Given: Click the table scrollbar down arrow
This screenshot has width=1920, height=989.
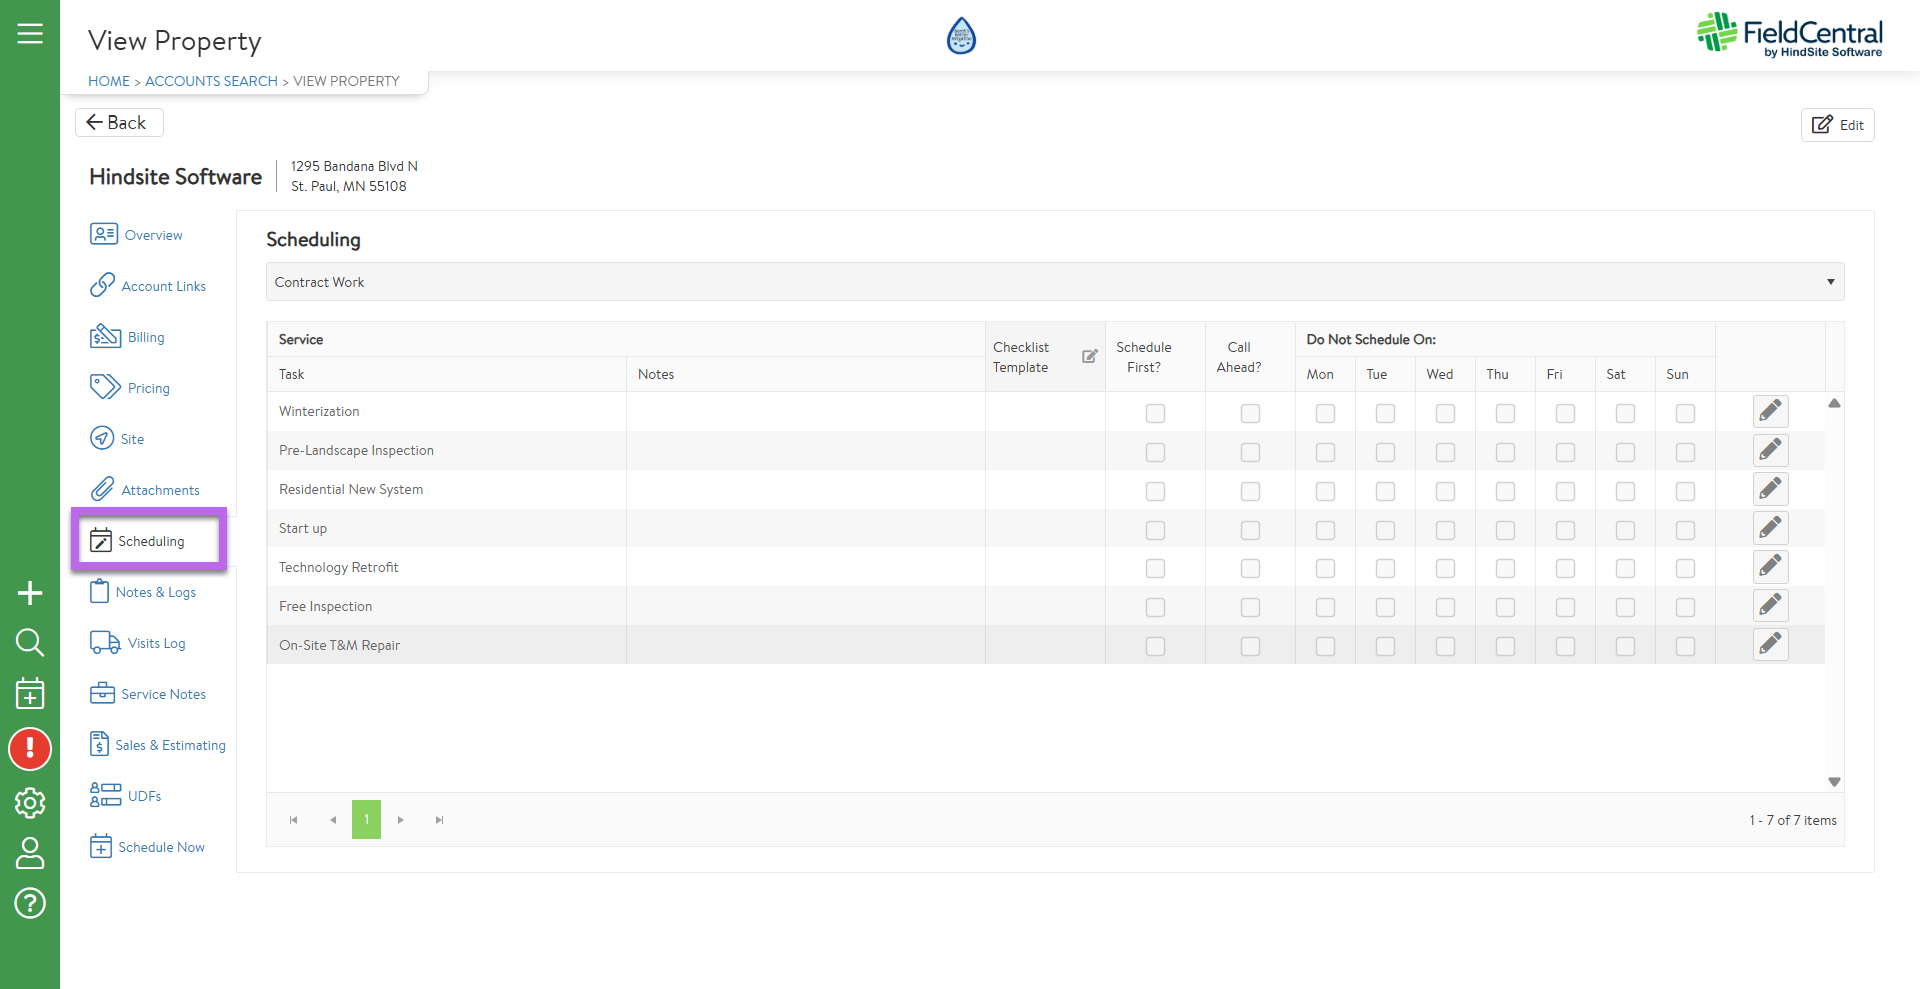Looking at the screenshot, I should (x=1834, y=782).
